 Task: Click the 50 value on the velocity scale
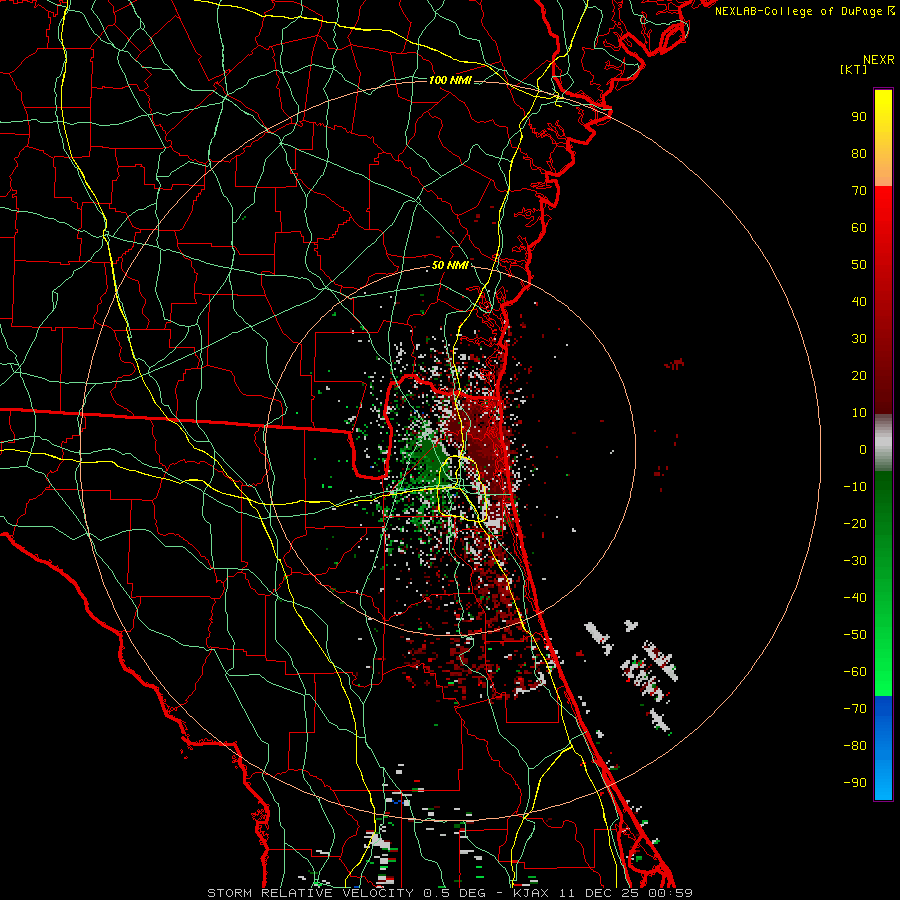tap(859, 265)
